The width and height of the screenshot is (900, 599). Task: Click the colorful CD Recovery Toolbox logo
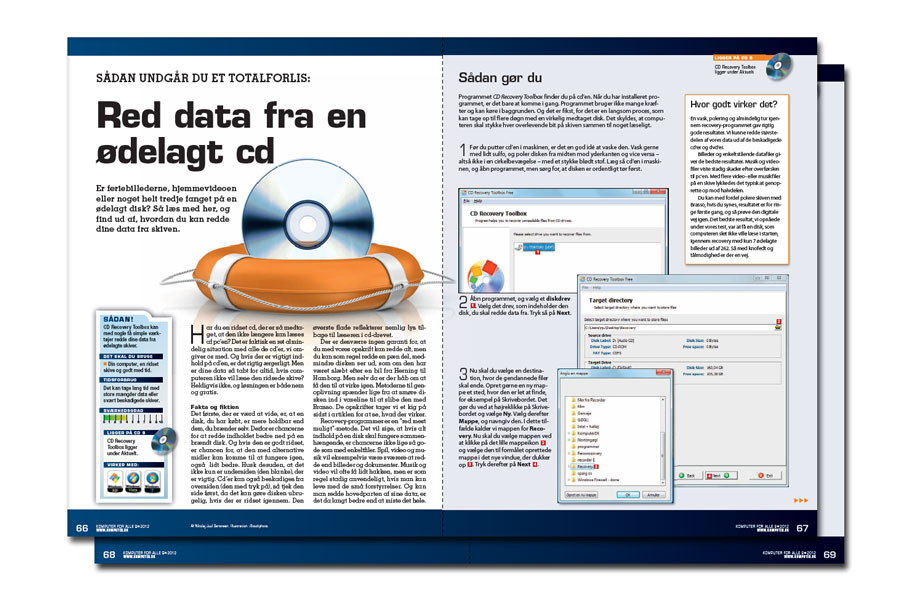coord(486,276)
